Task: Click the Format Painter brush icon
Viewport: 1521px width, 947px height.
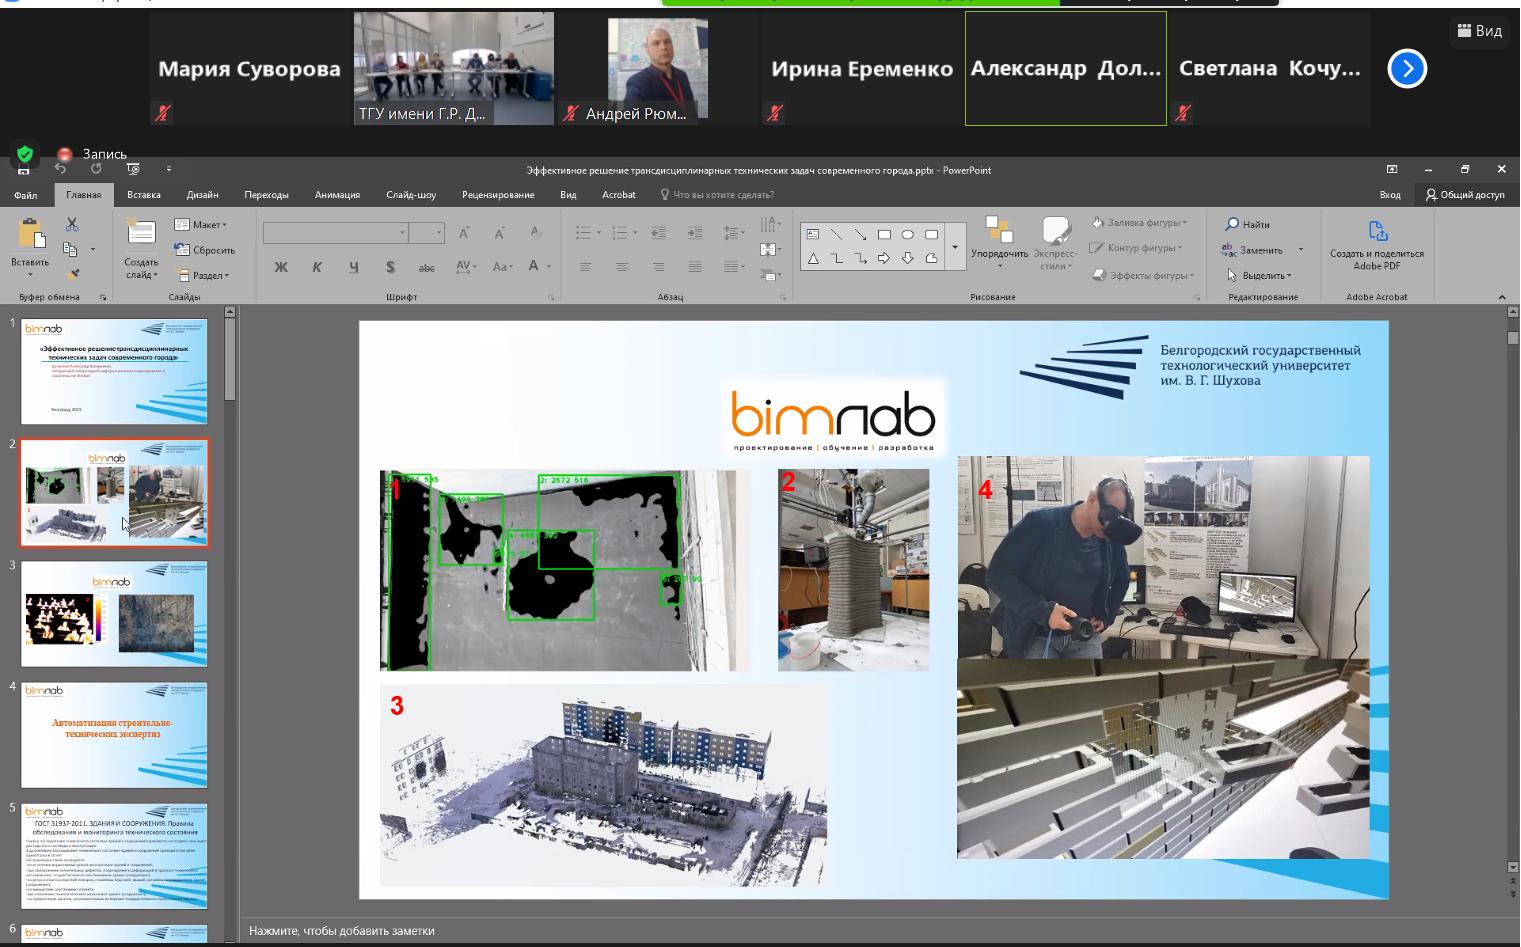Action: (x=72, y=273)
